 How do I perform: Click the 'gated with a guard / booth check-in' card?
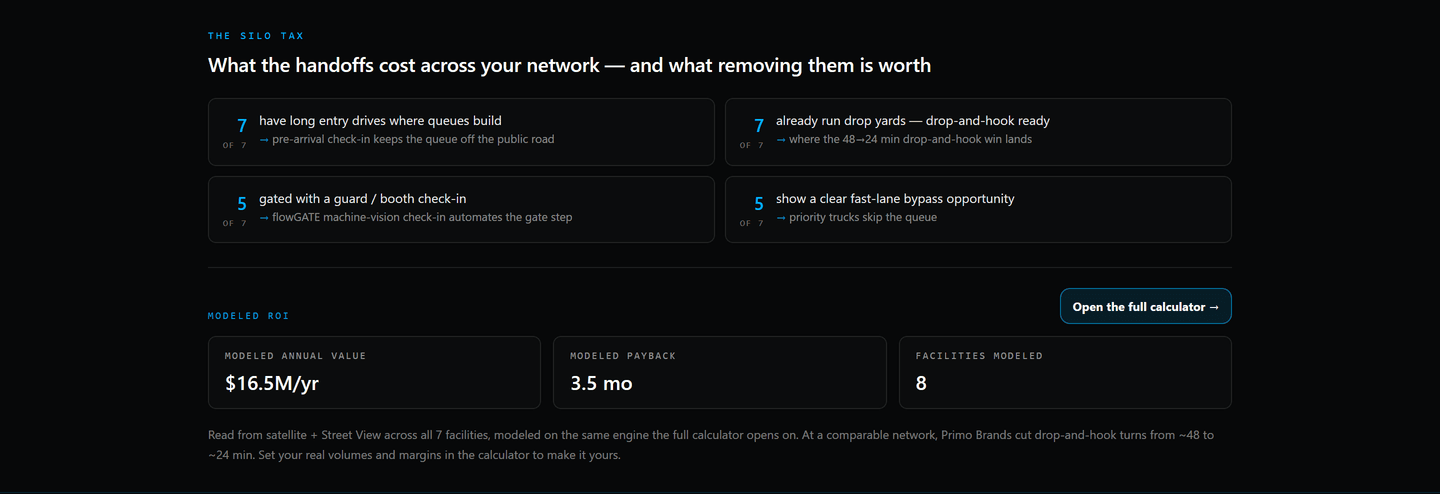click(x=461, y=210)
